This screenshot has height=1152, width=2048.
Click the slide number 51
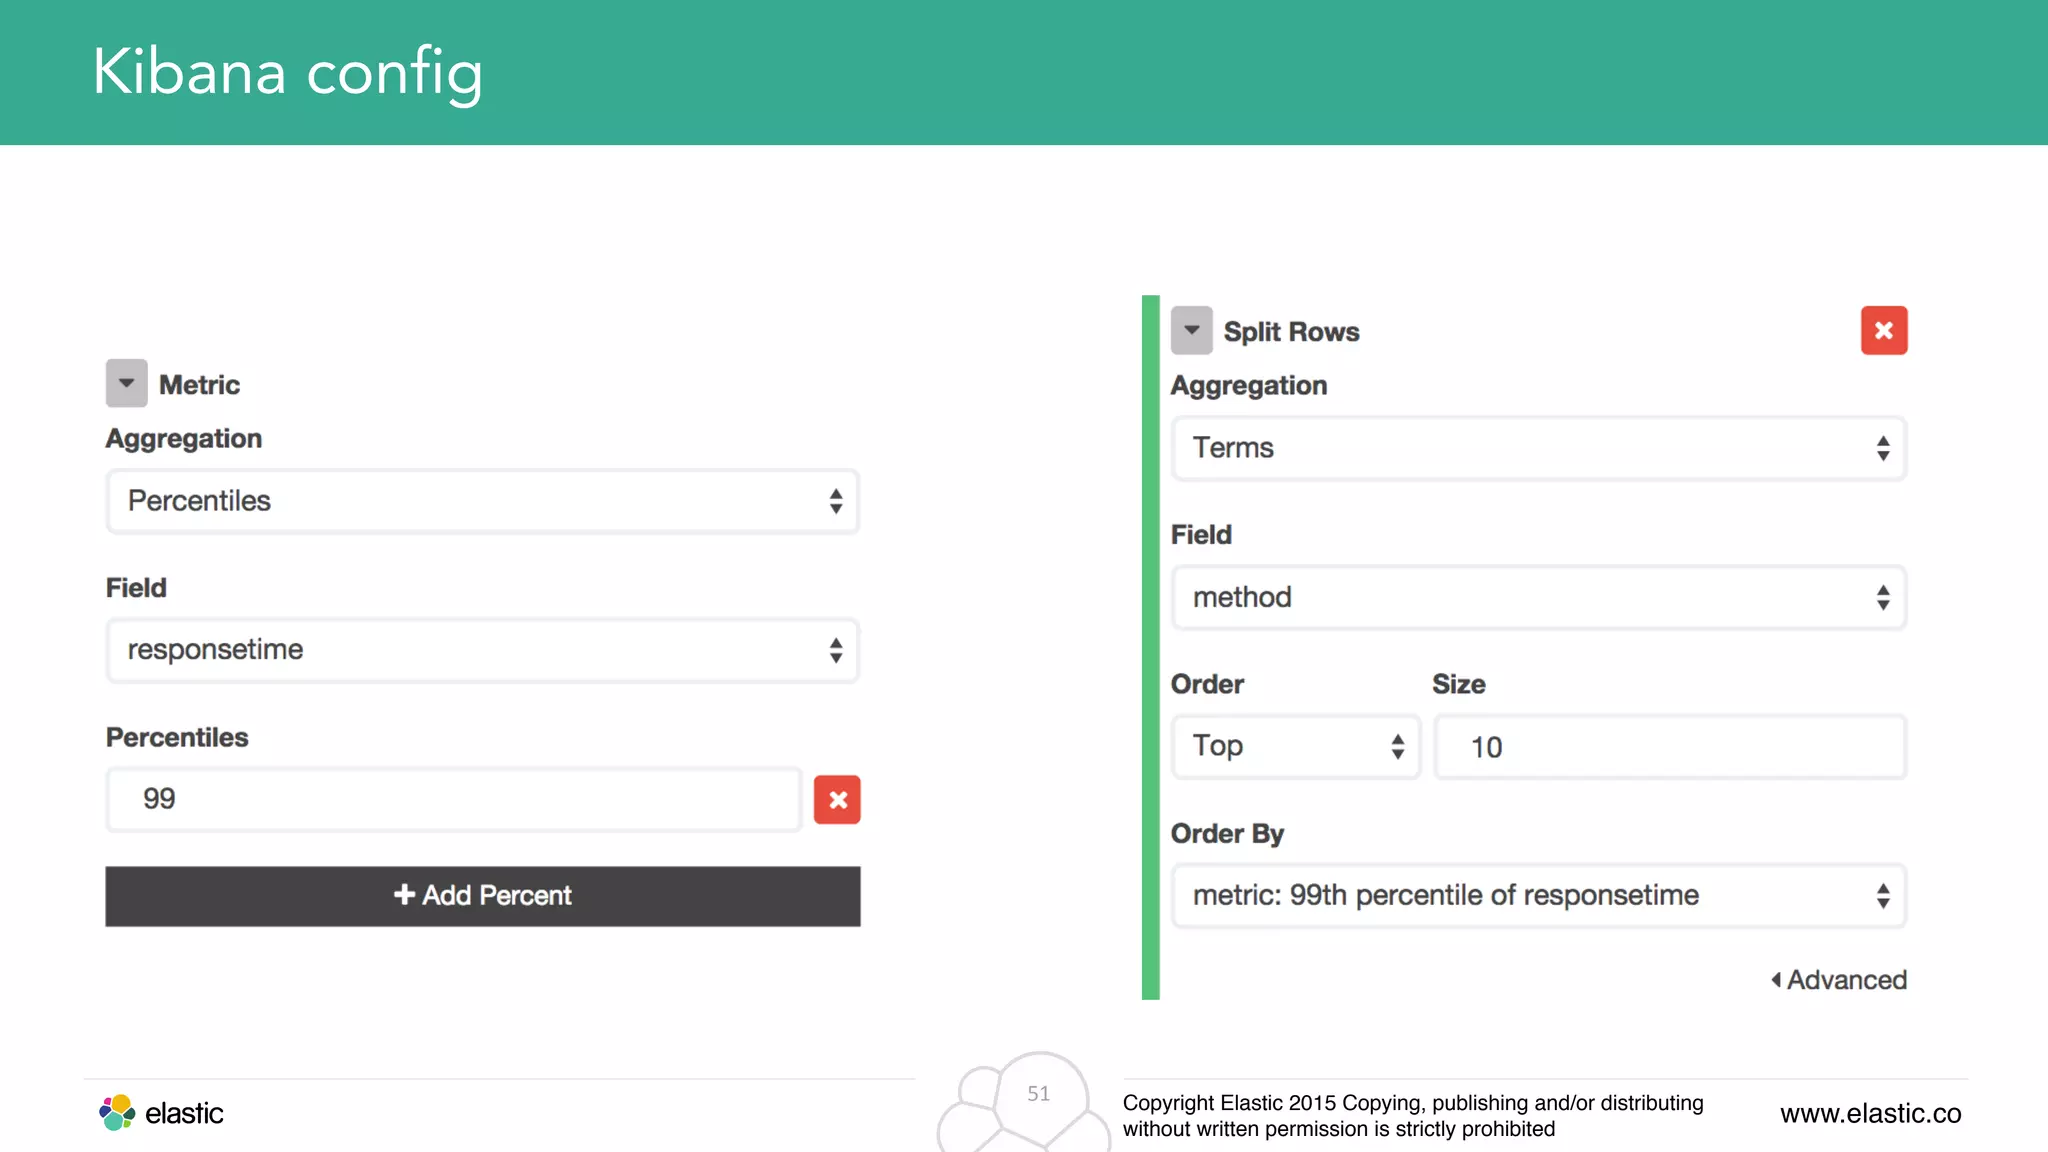(x=1039, y=1094)
